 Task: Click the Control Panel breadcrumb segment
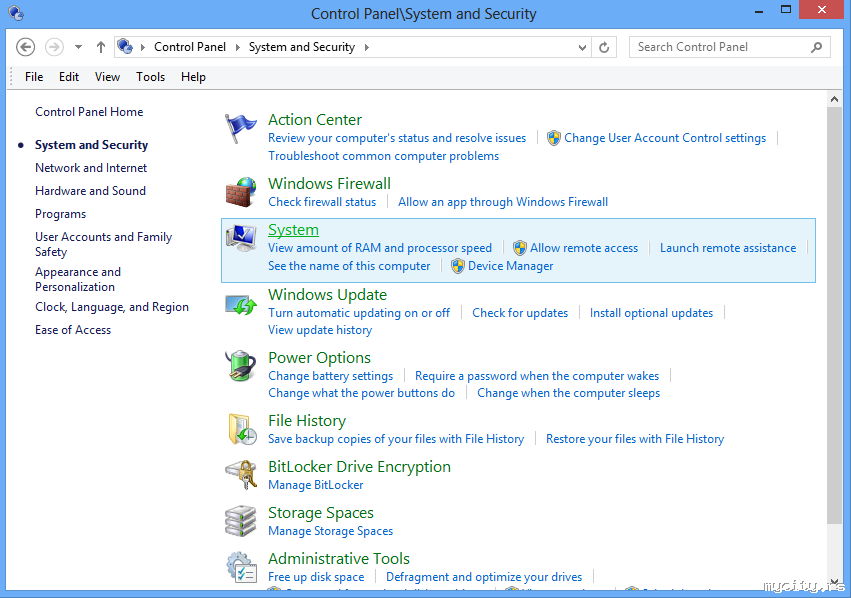coord(190,47)
